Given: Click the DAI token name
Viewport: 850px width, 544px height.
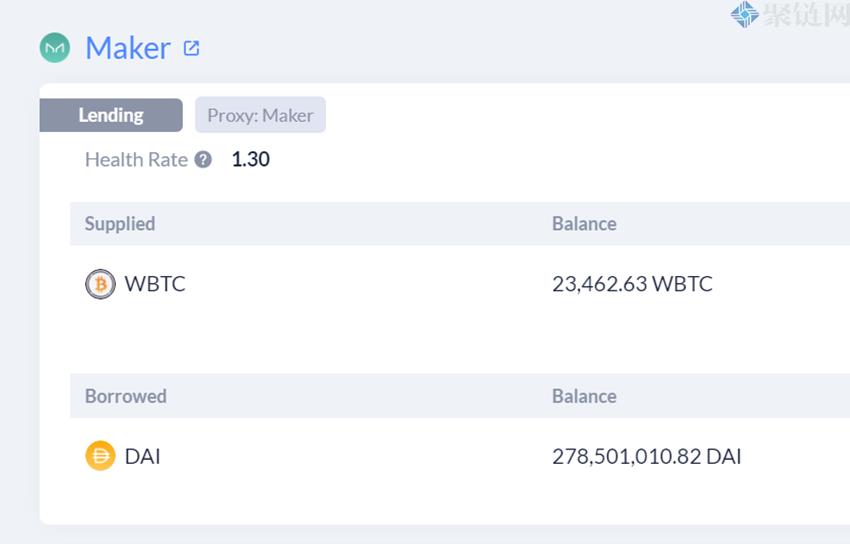Looking at the screenshot, I should coord(143,457).
